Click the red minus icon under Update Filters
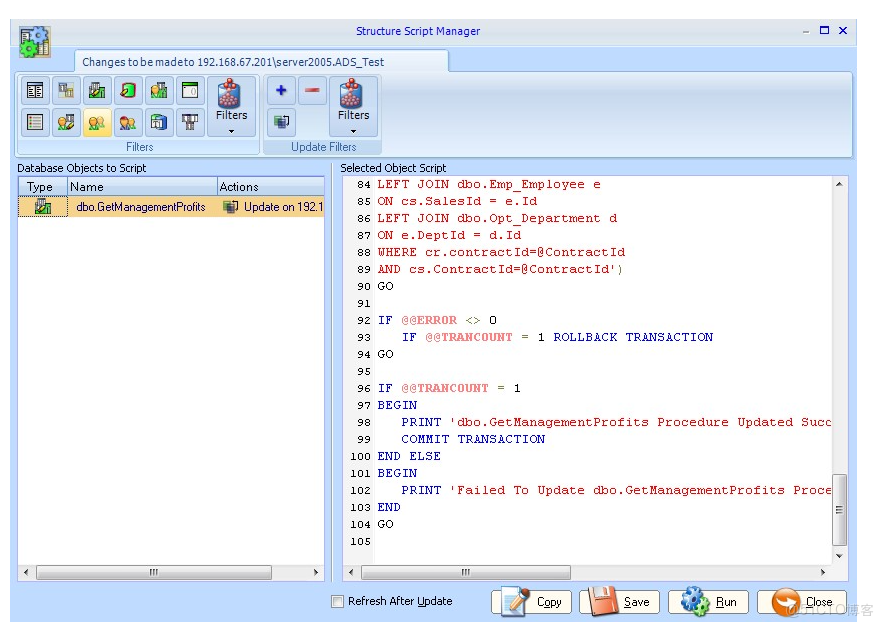884x627 pixels. pyautogui.click(x=314, y=90)
